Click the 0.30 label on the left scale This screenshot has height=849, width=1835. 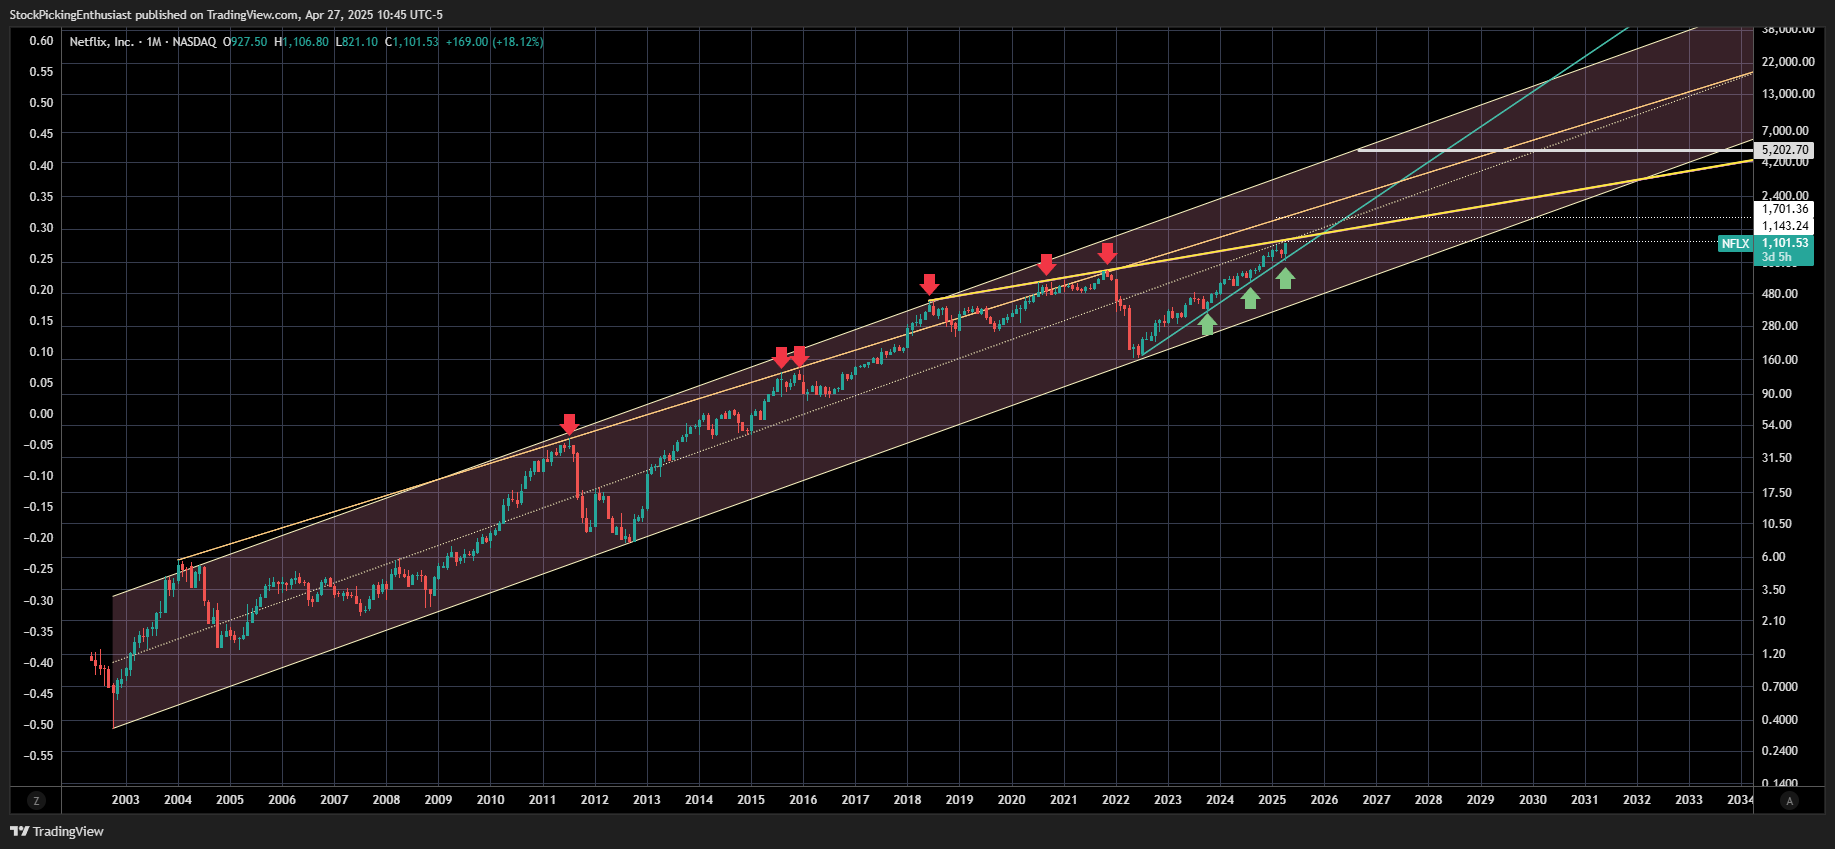click(x=41, y=228)
